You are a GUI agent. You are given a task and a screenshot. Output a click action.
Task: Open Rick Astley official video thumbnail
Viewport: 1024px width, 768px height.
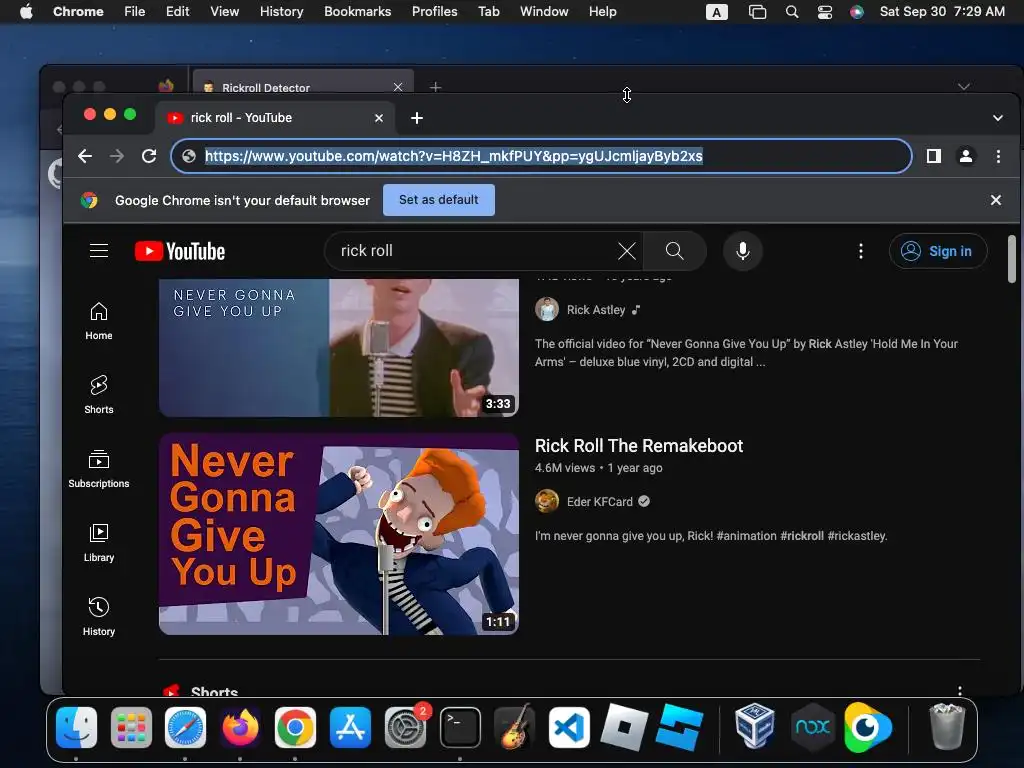pyautogui.click(x=338, y=347)
